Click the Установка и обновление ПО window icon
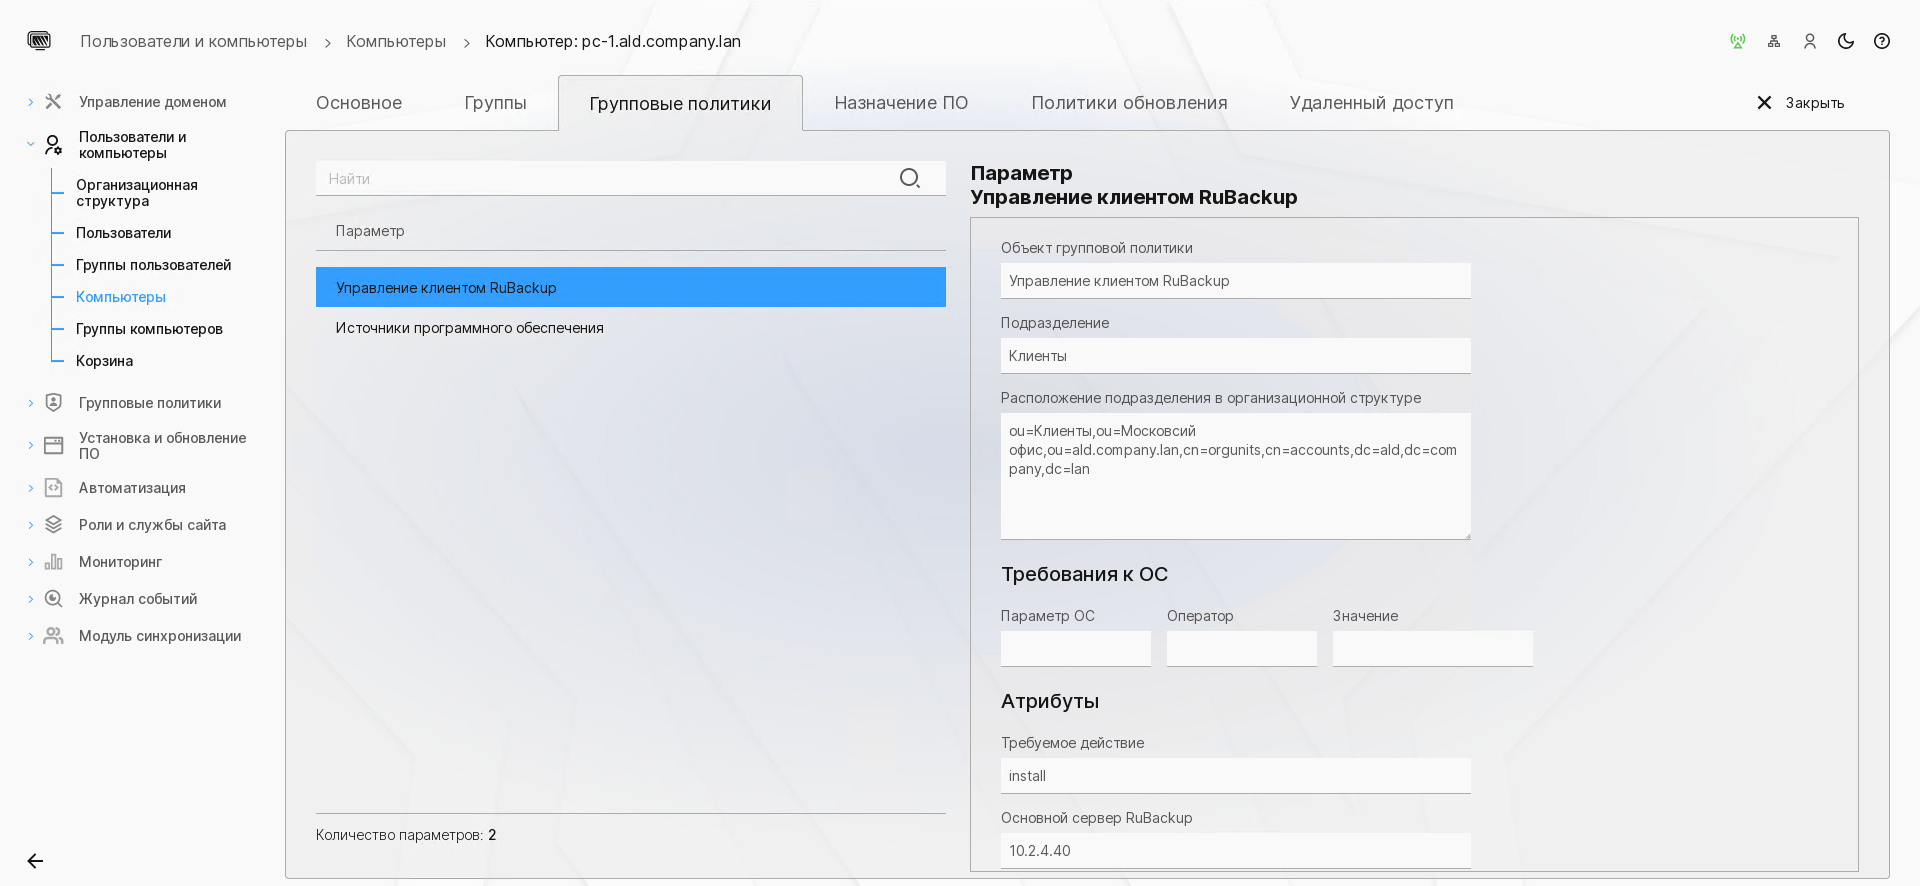1920x886 pixels. pos(54,446)
